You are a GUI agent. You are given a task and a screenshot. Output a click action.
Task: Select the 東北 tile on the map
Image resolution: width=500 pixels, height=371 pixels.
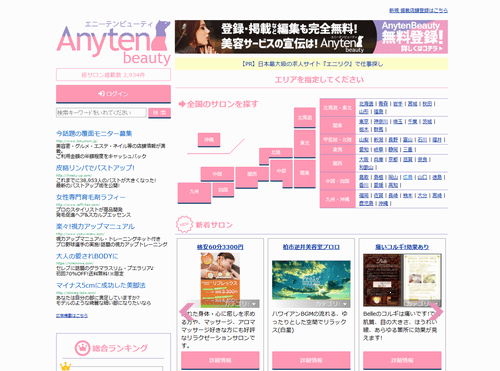point(305,143)
